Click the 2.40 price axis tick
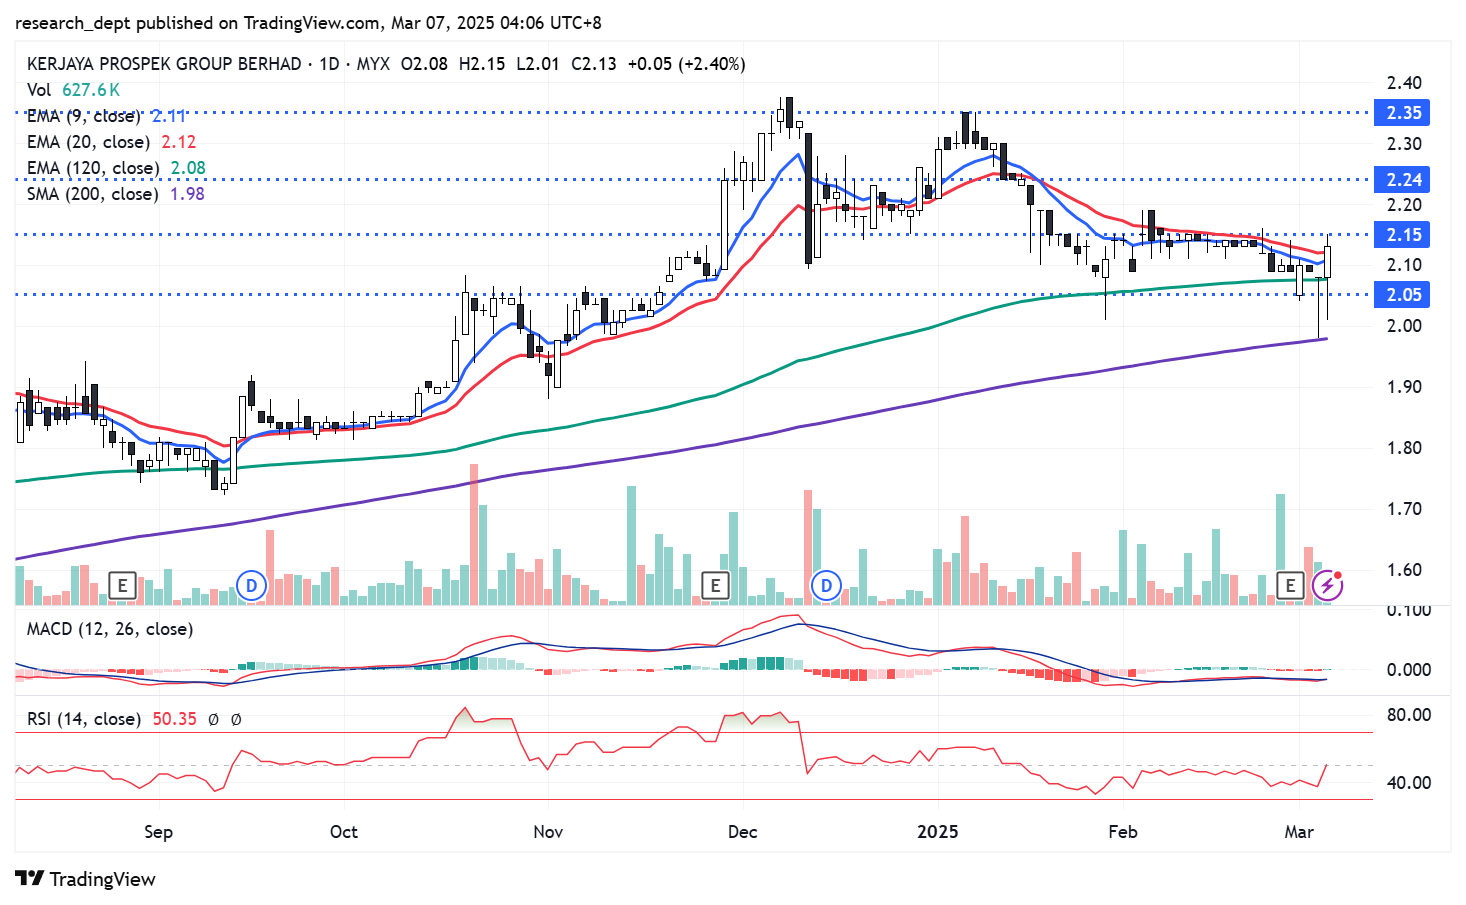Viewport: 1466px width, 905px height. coord(1404,83)
